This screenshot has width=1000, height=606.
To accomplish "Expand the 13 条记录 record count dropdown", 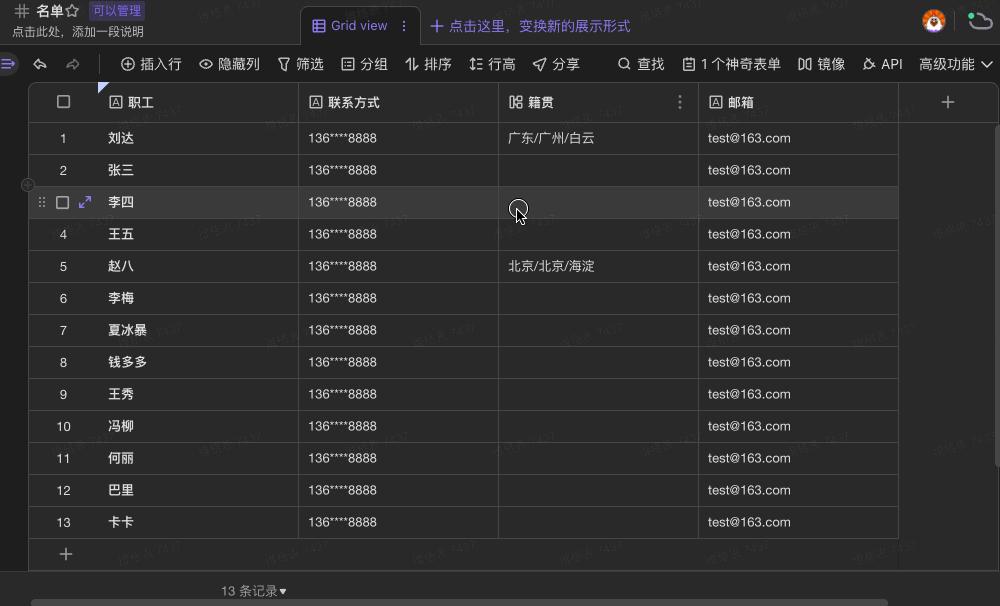I will pos(253,590).
